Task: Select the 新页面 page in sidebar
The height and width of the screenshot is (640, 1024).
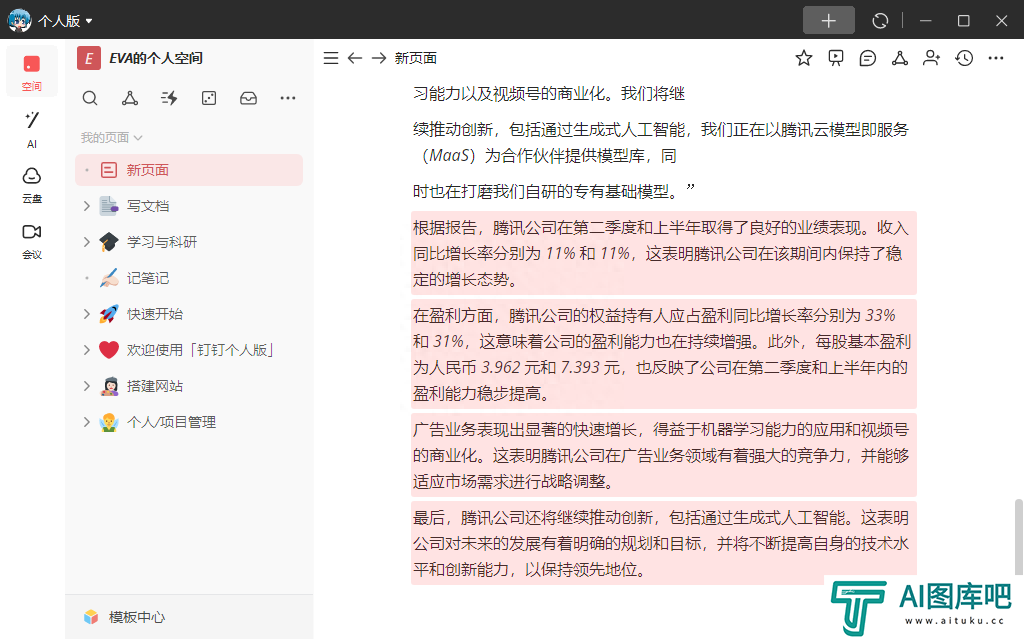Action: click(189, 170)
